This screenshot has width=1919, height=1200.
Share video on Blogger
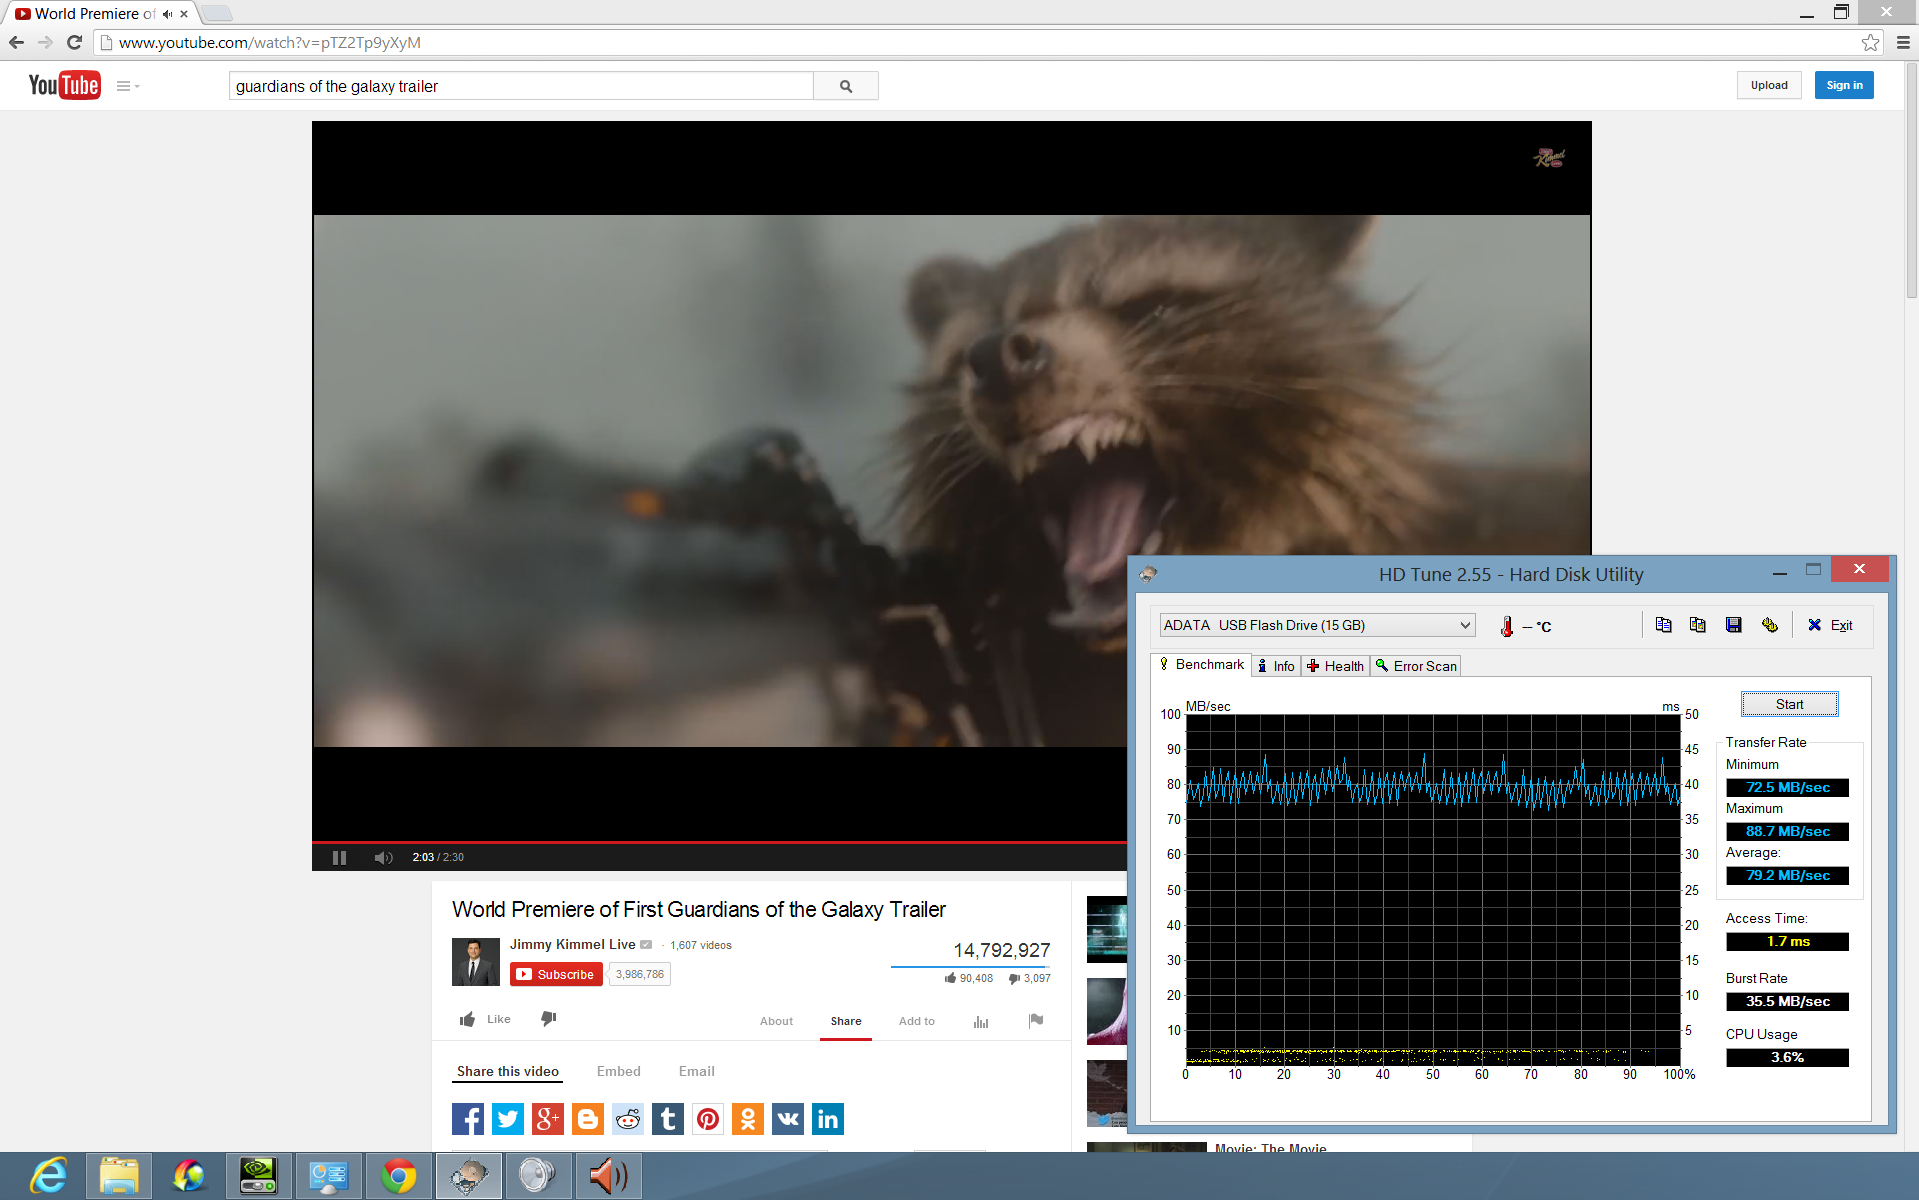pos(588,1119)
